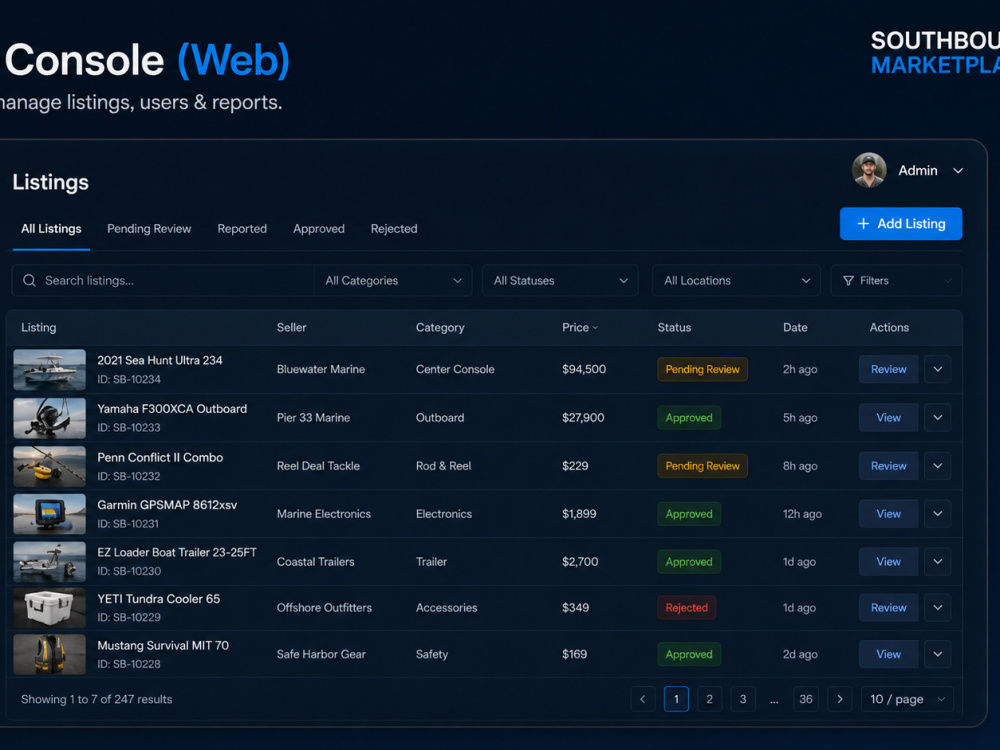This screenshot has height=750, width=1000.
Task: Click the Seller column header
Action: pyautogui.click(x=291, y=327)
